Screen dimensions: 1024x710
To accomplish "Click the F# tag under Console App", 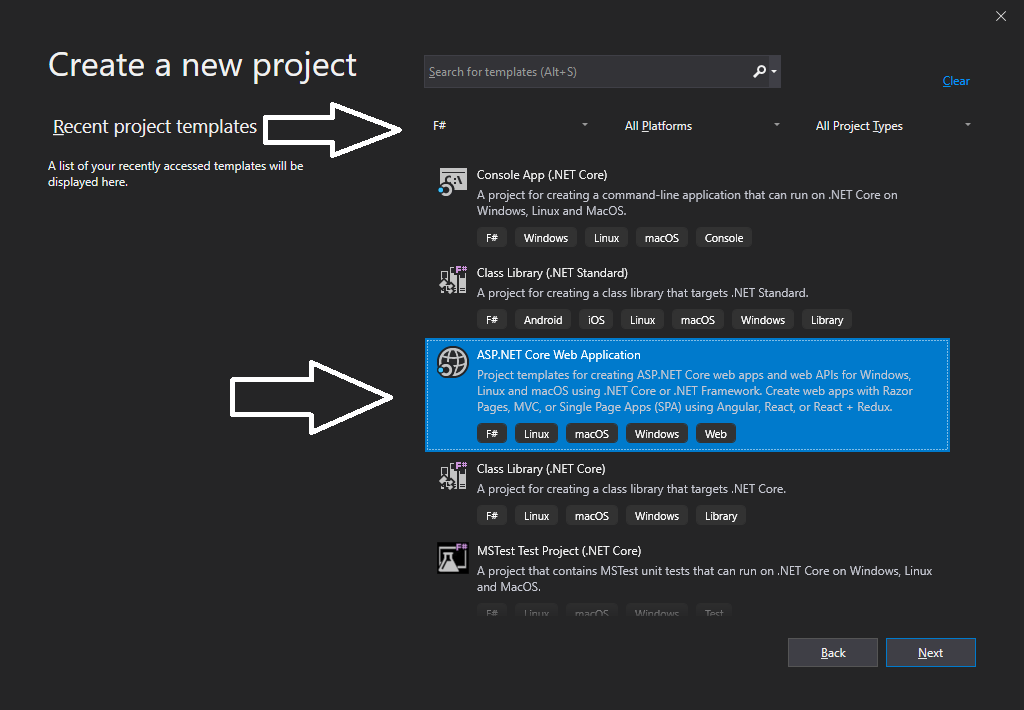I will pyautogui.click(x=492, y=238).
